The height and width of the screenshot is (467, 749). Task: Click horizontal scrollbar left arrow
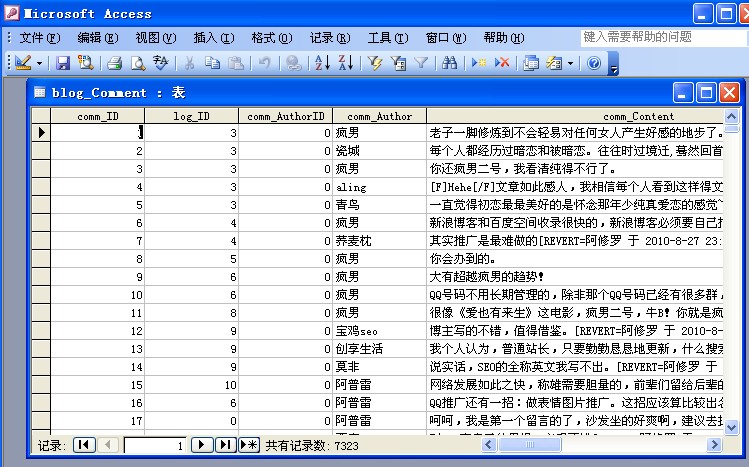(488, 445)
